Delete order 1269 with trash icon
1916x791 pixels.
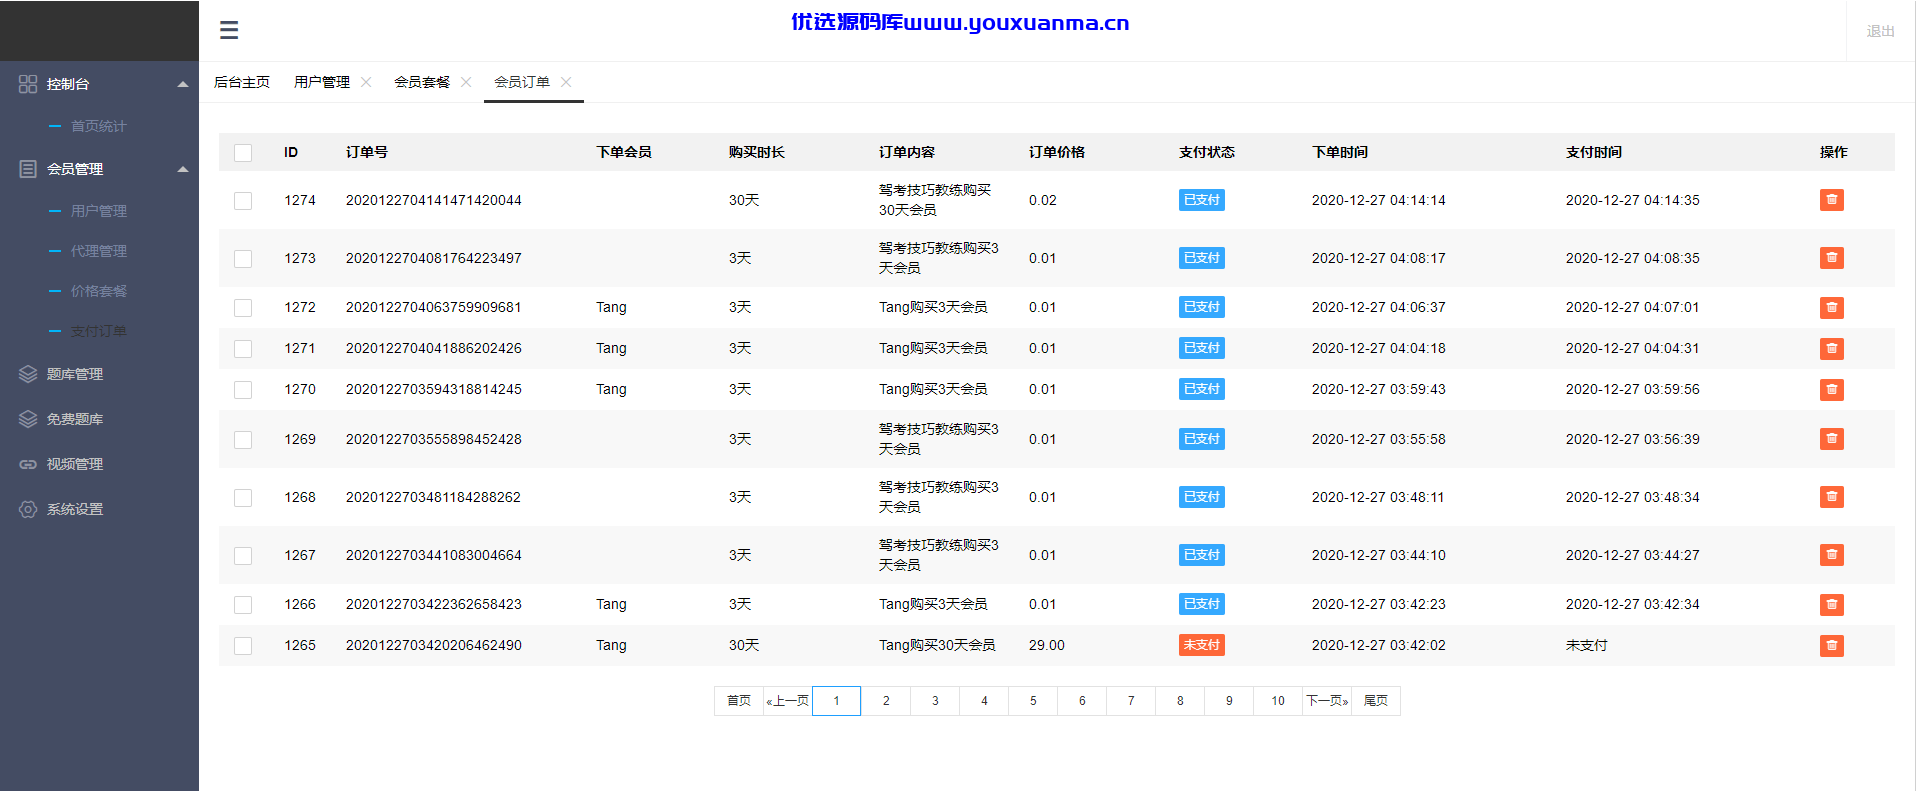coord(1832,439)
